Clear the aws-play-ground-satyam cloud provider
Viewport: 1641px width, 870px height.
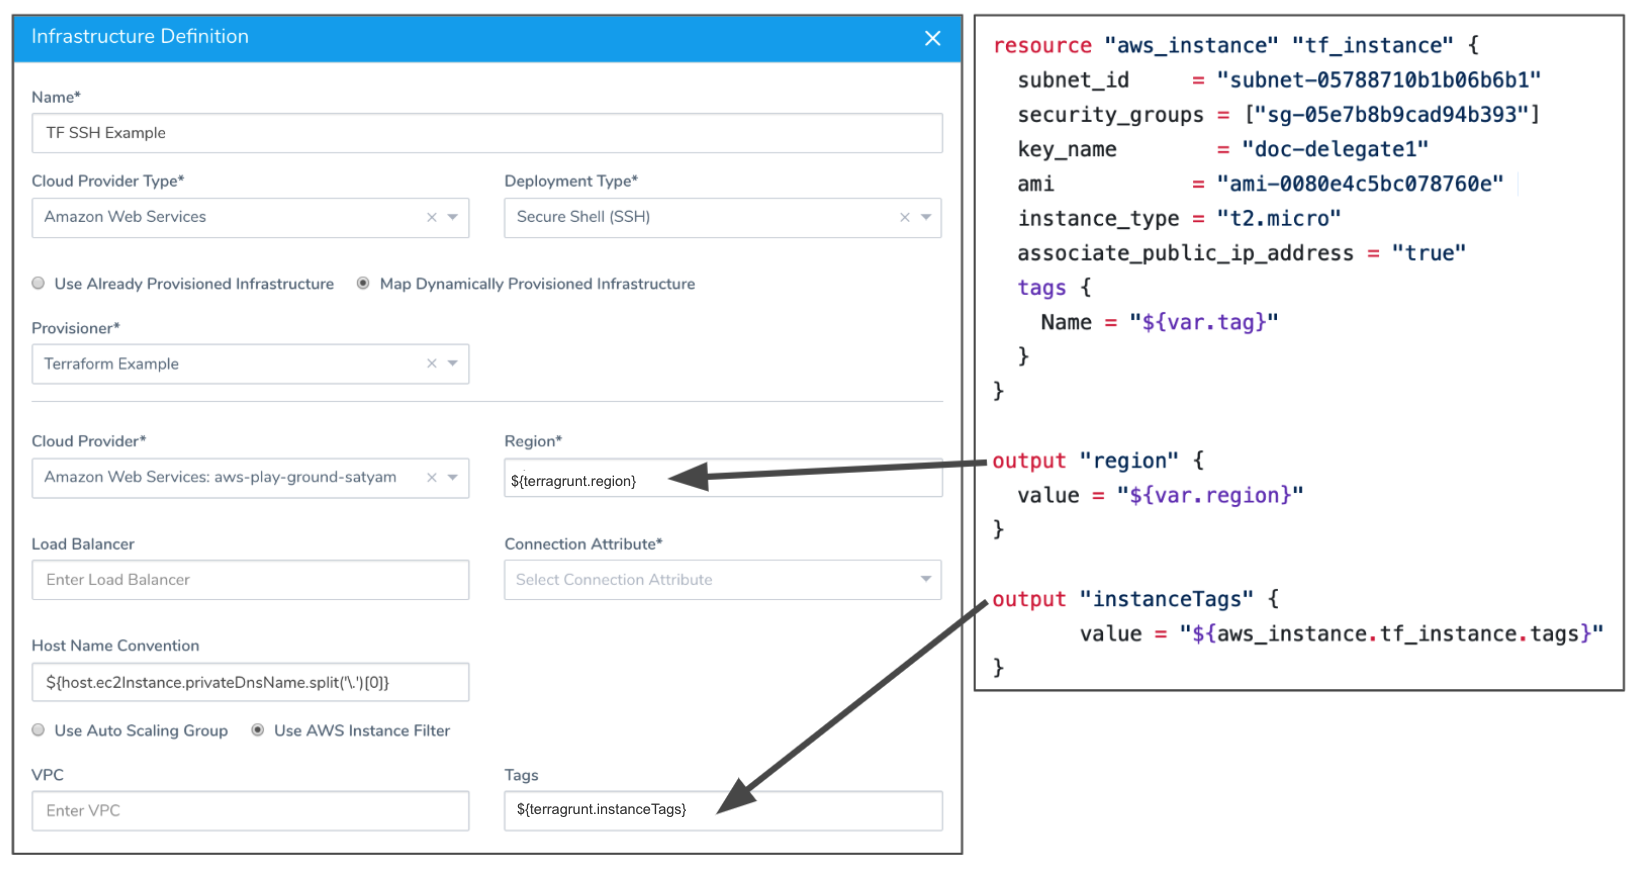tap(432, 478)
